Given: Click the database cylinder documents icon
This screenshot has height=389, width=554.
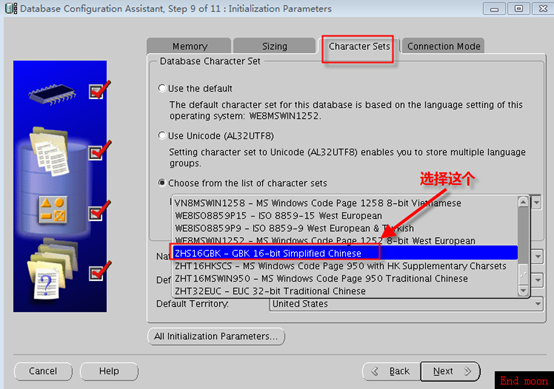Looking at the screenshot, I should click(50, 152).
